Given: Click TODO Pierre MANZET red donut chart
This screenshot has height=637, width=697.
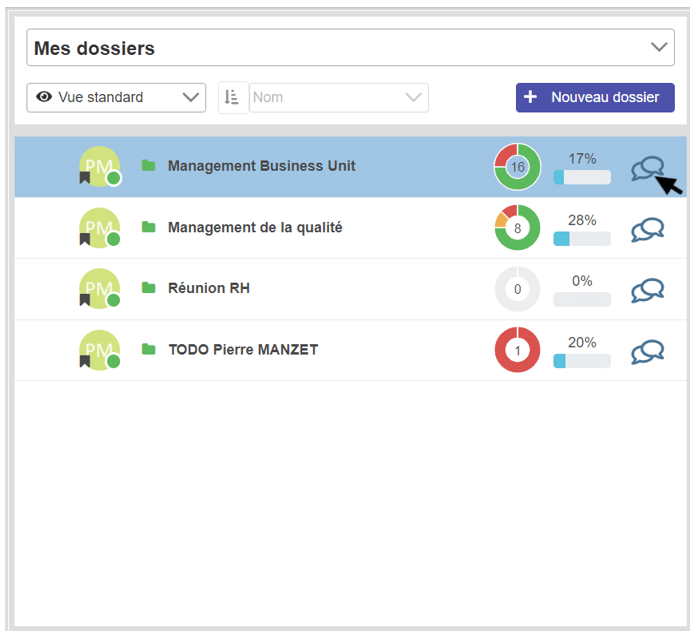Looking at the screenshot, I should click(517, 350).
